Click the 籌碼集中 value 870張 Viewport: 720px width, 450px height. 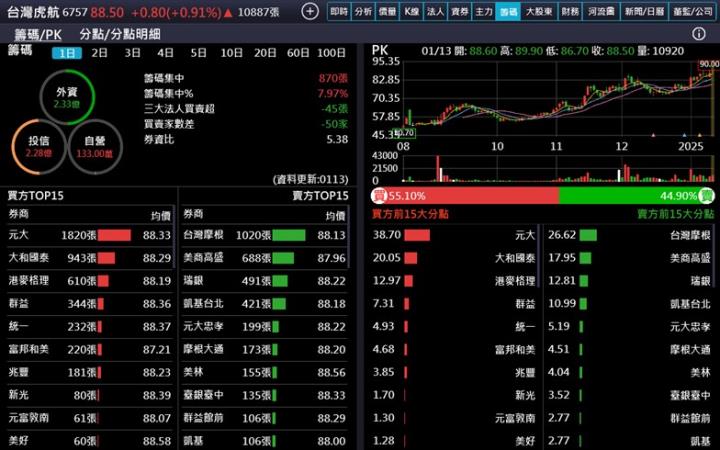333,79
